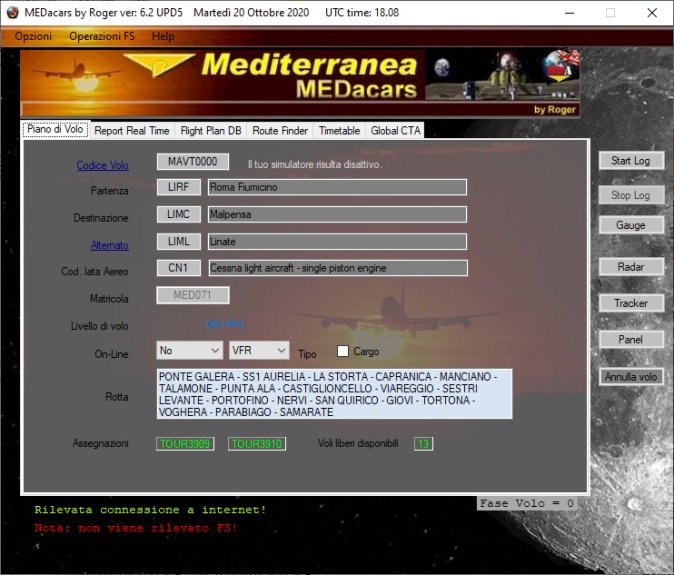This screenshot has width=674, height=575.
Task: Open the Tracker button
Action: pos(631,303)
